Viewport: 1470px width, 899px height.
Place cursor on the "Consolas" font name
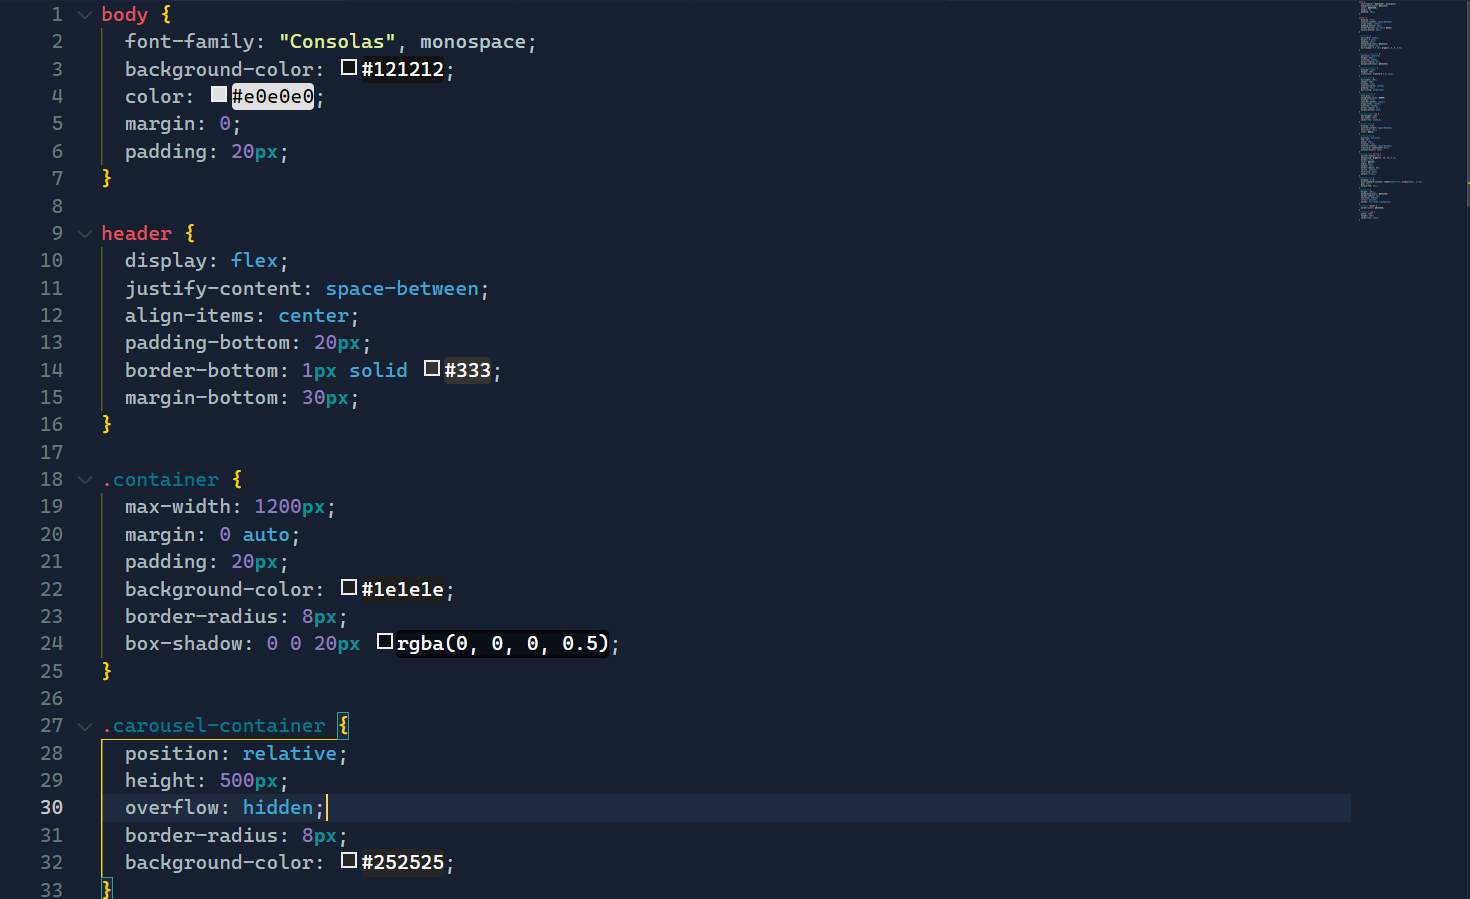click(x=335, y=41)
